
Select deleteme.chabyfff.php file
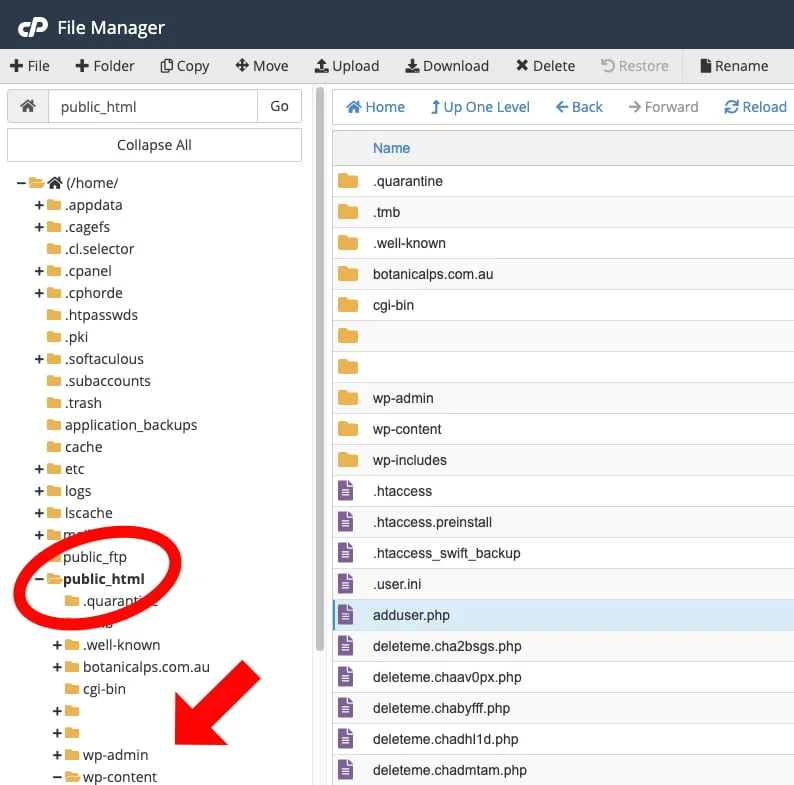point(442,708)
